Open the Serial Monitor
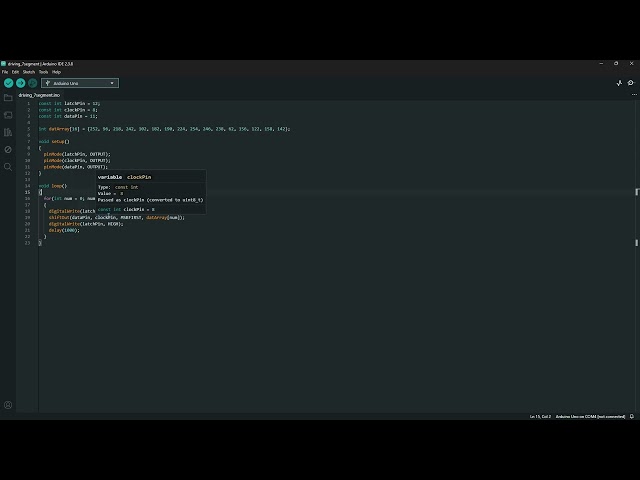Viewport: 640px width, 480px height. 632,83
